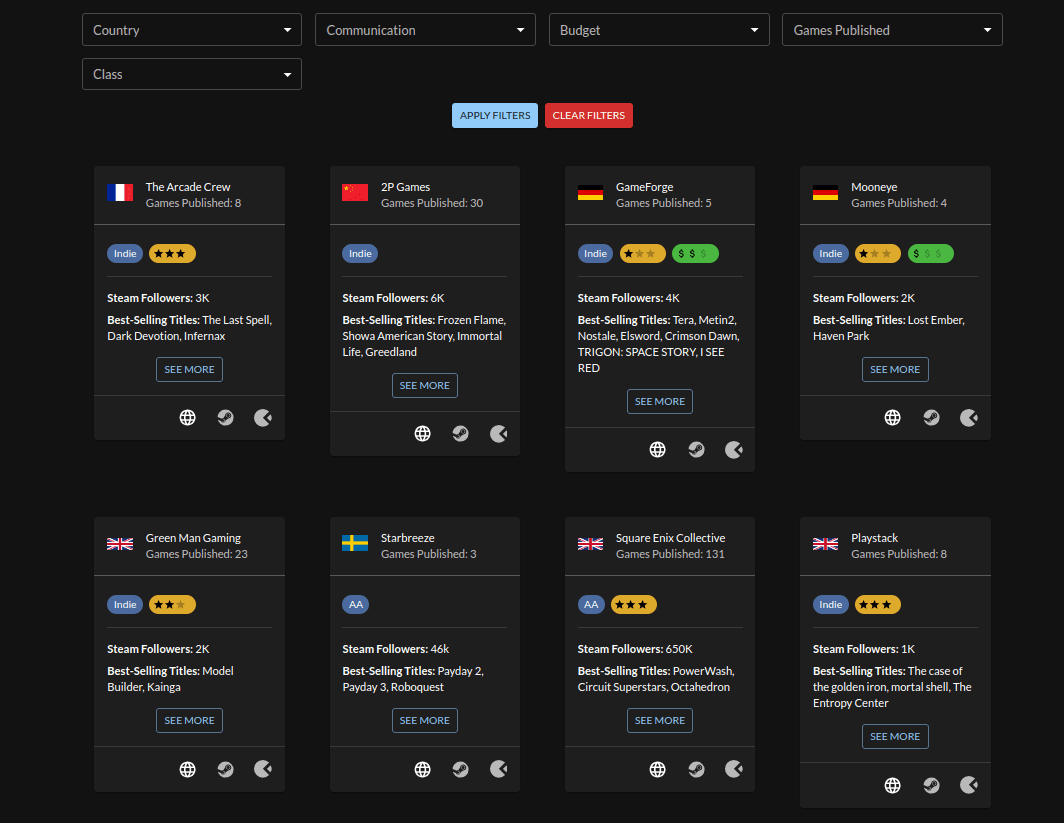Click the text "Games Published: 30"
1064x823 pixels.
tap(432, 203)
